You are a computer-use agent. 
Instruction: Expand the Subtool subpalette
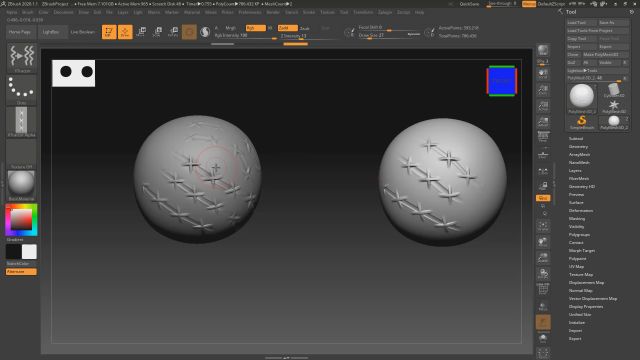click(576, 139)
